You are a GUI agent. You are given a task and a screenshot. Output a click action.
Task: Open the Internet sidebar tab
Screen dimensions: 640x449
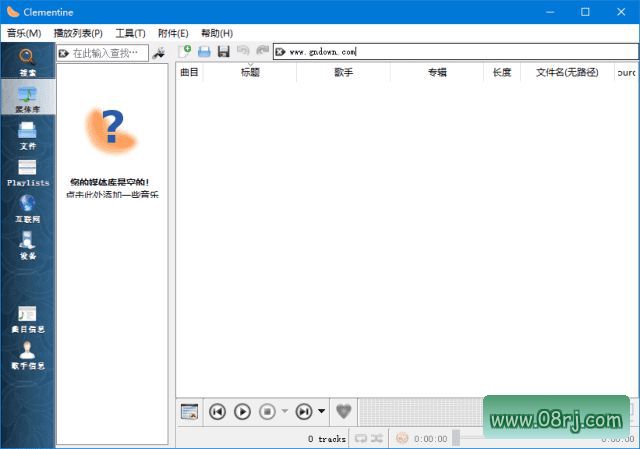pos(27,209)
